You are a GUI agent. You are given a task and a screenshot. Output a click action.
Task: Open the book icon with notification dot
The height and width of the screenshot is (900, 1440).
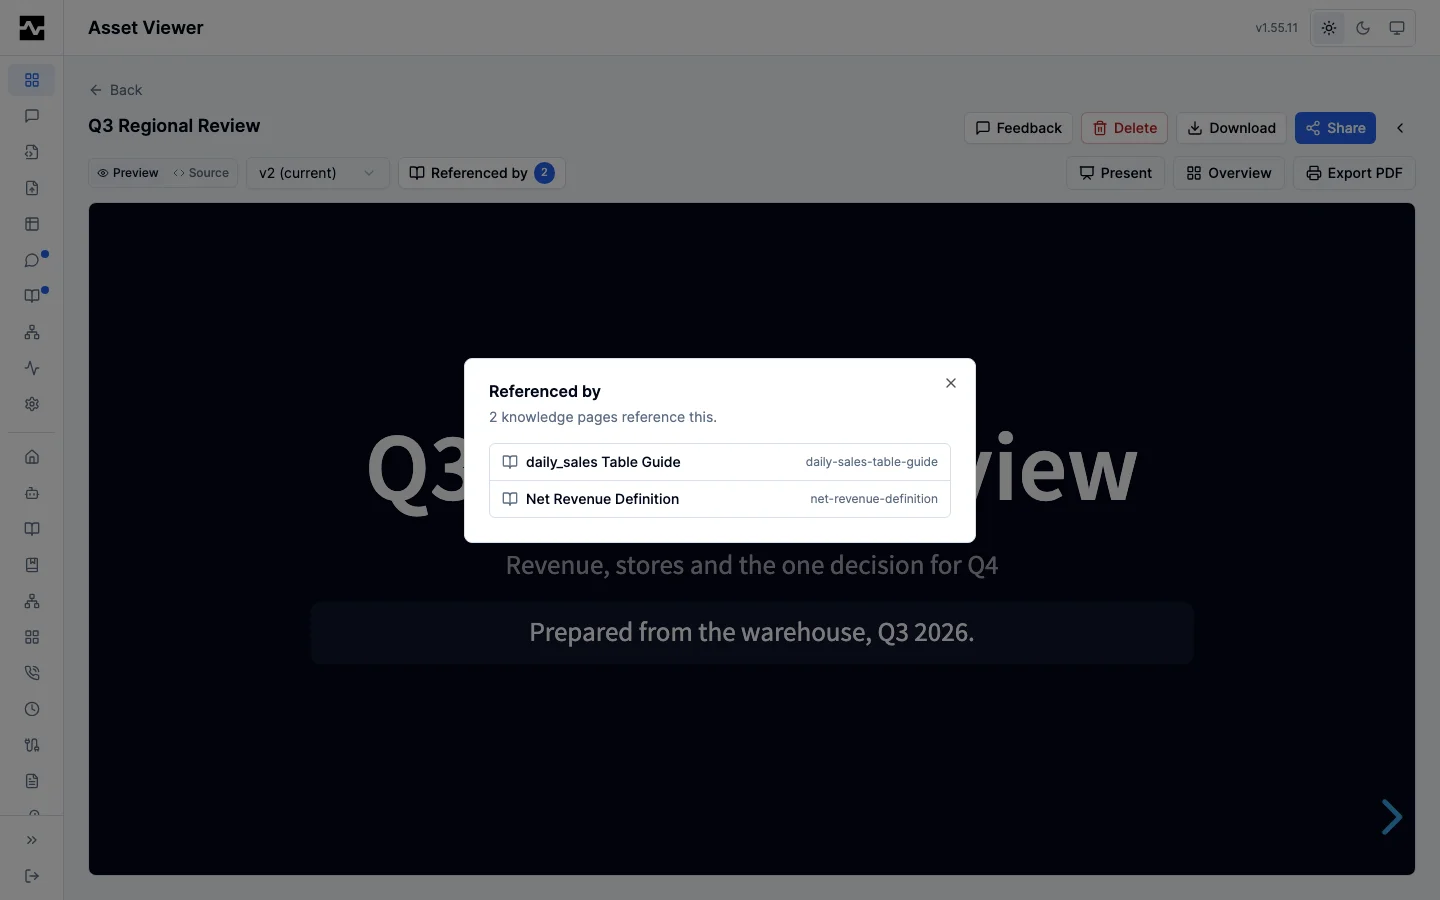click(x=32, y=296)
